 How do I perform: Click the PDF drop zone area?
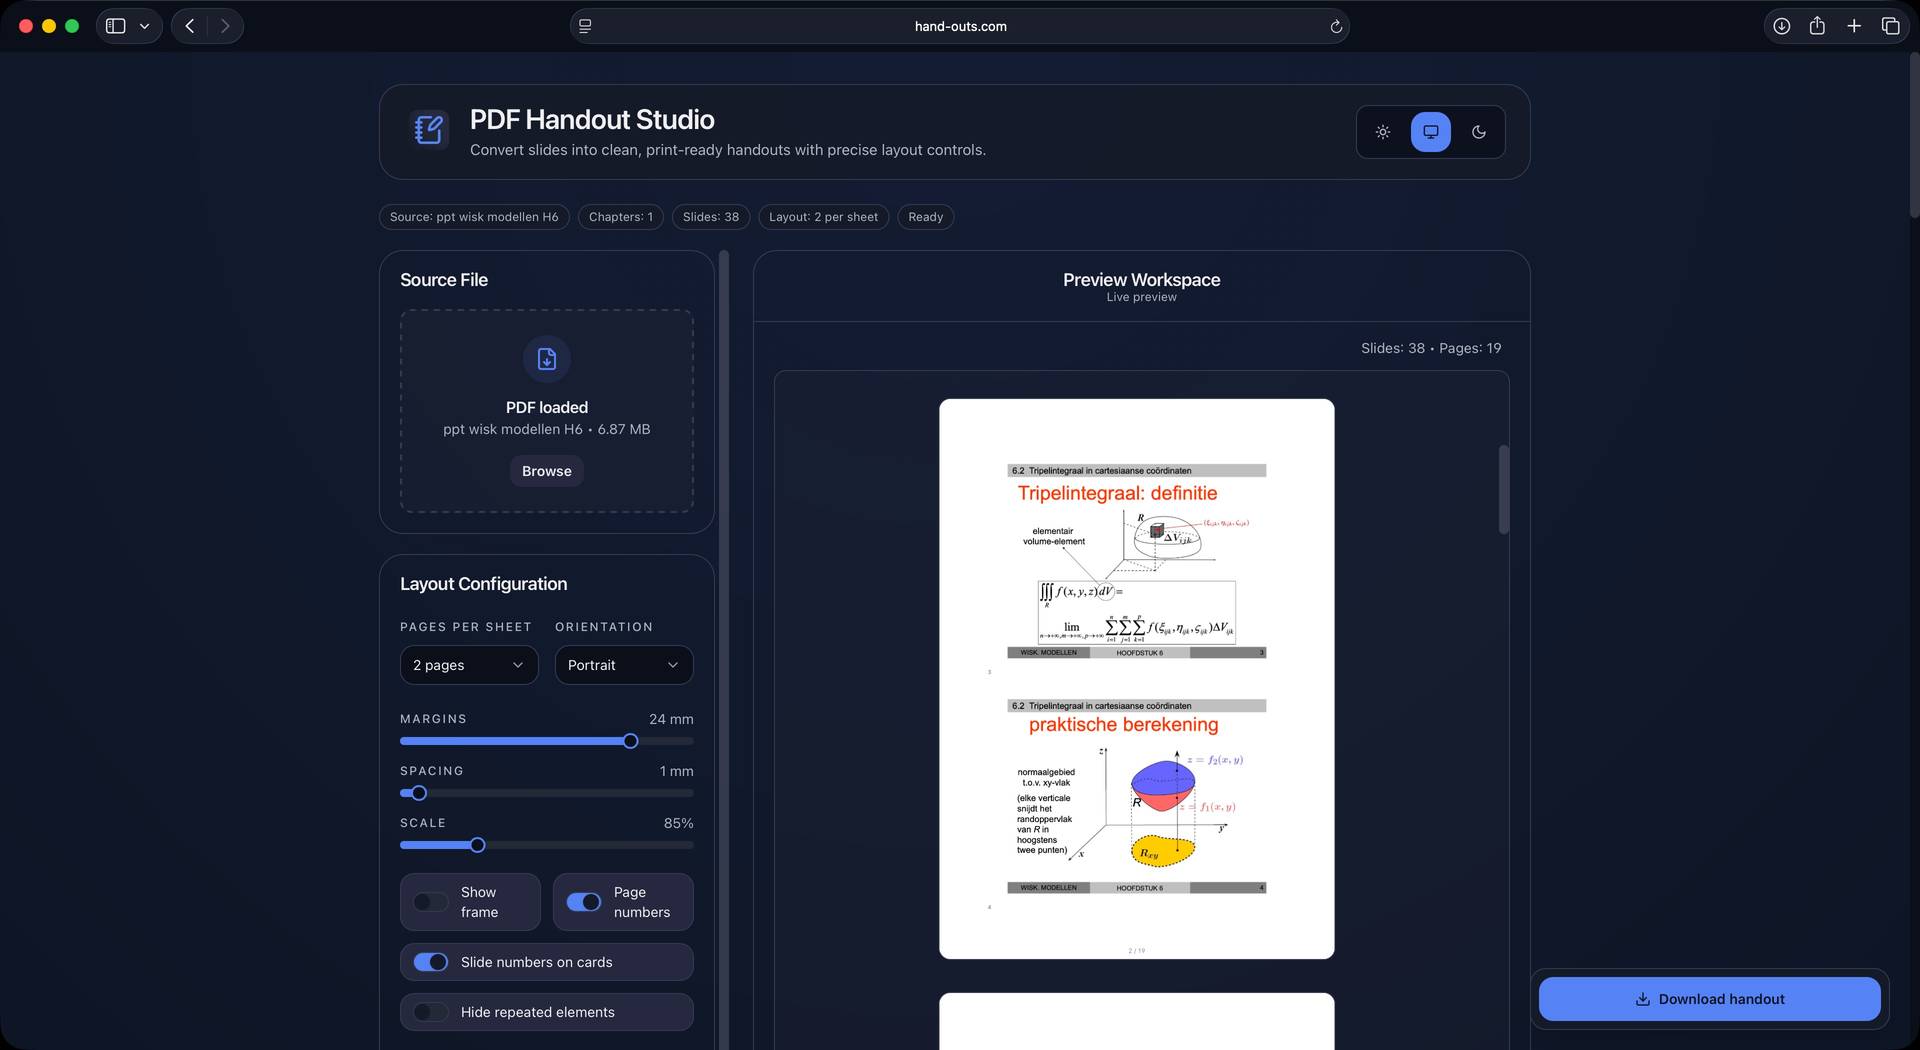pos(547,411)
